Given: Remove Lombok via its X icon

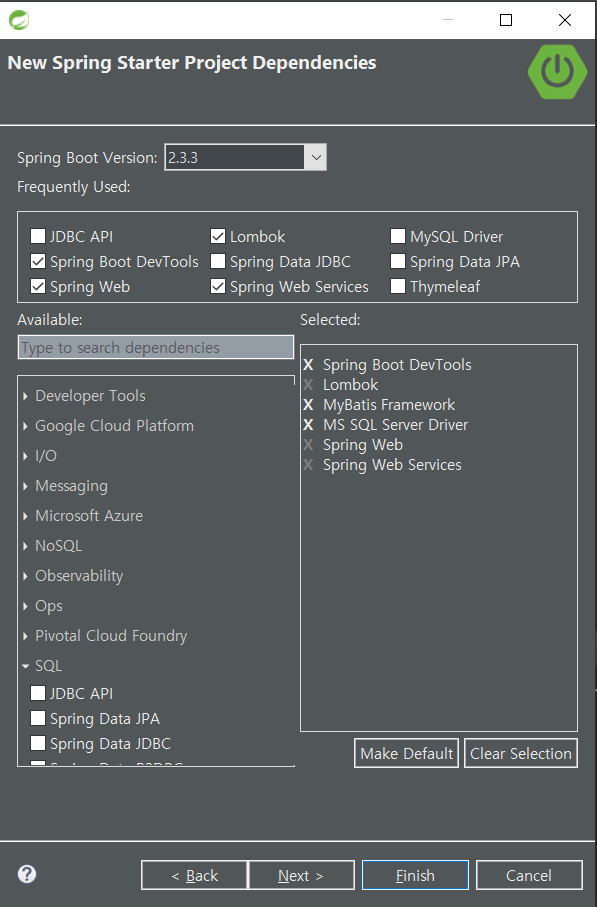Looking at the screenshot, I should pyautogui.click(x=308, y=385).
